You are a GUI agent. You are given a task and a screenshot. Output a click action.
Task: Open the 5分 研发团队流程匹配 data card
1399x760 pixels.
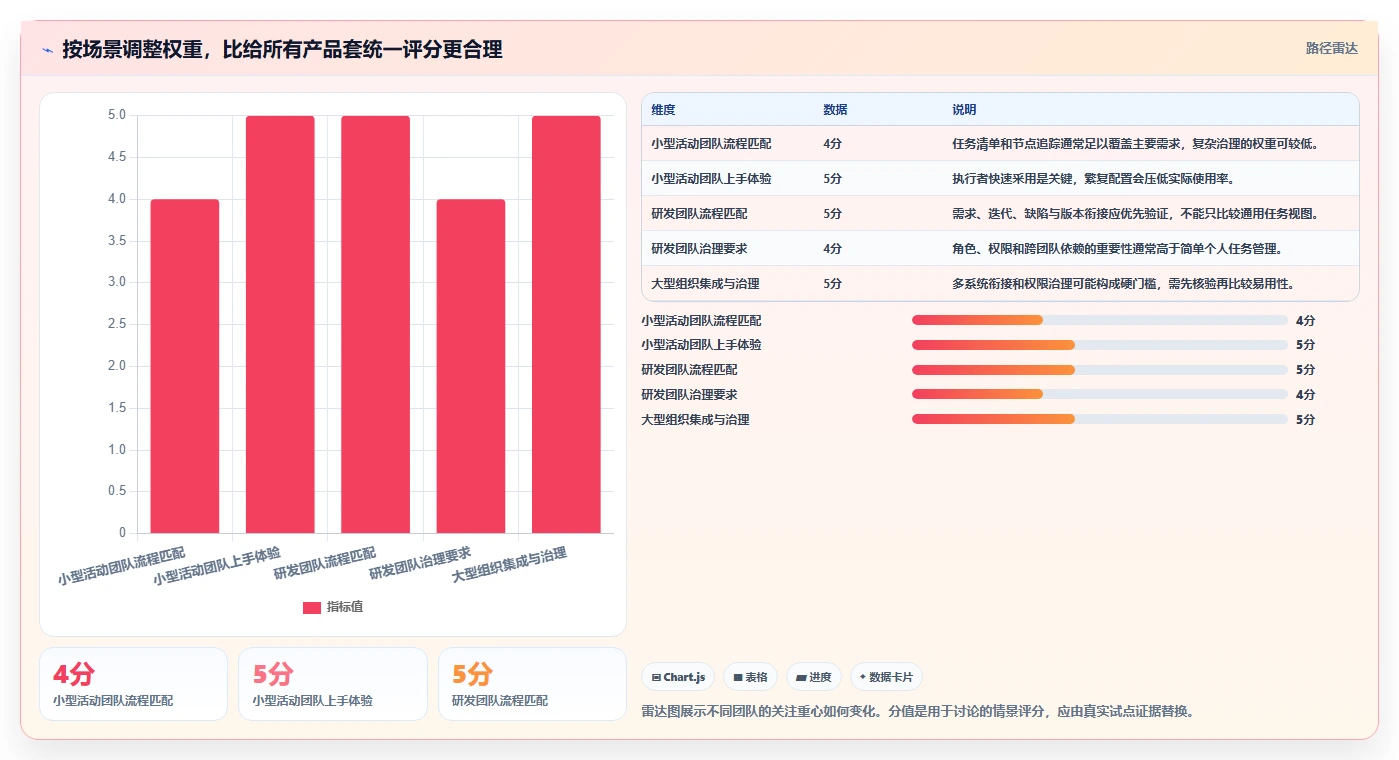(532, 684)
